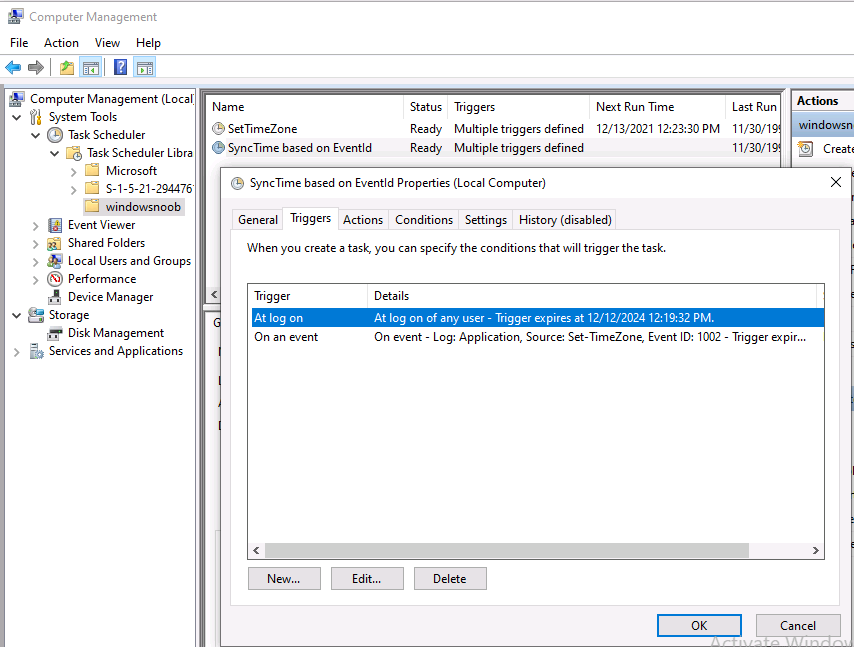Switch to the General tab

pos(258,219)
